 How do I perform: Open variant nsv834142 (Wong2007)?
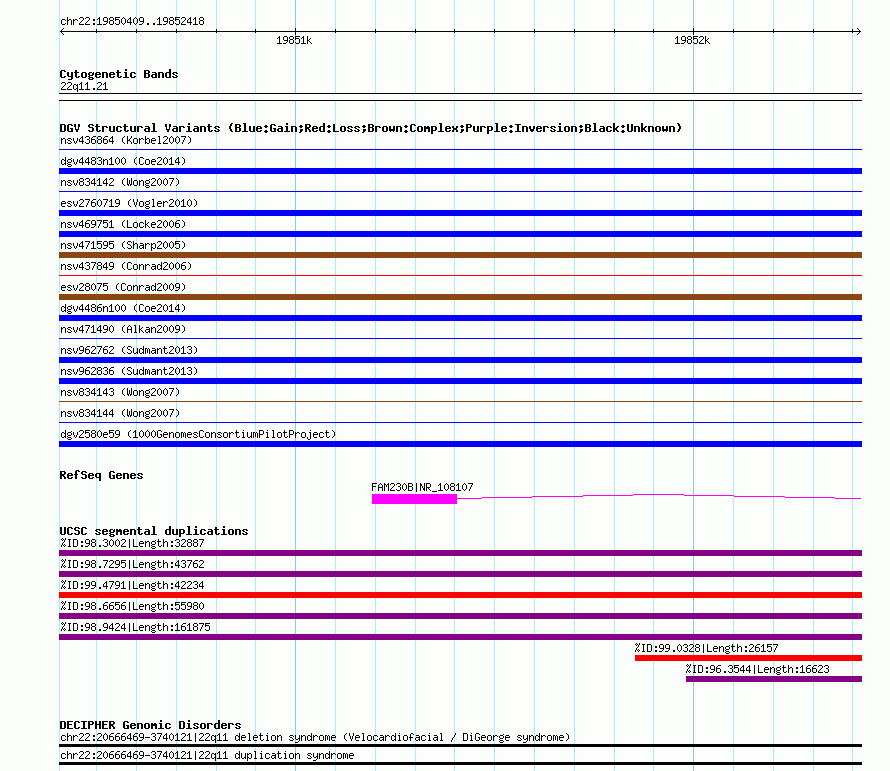[x=120, y=182]
